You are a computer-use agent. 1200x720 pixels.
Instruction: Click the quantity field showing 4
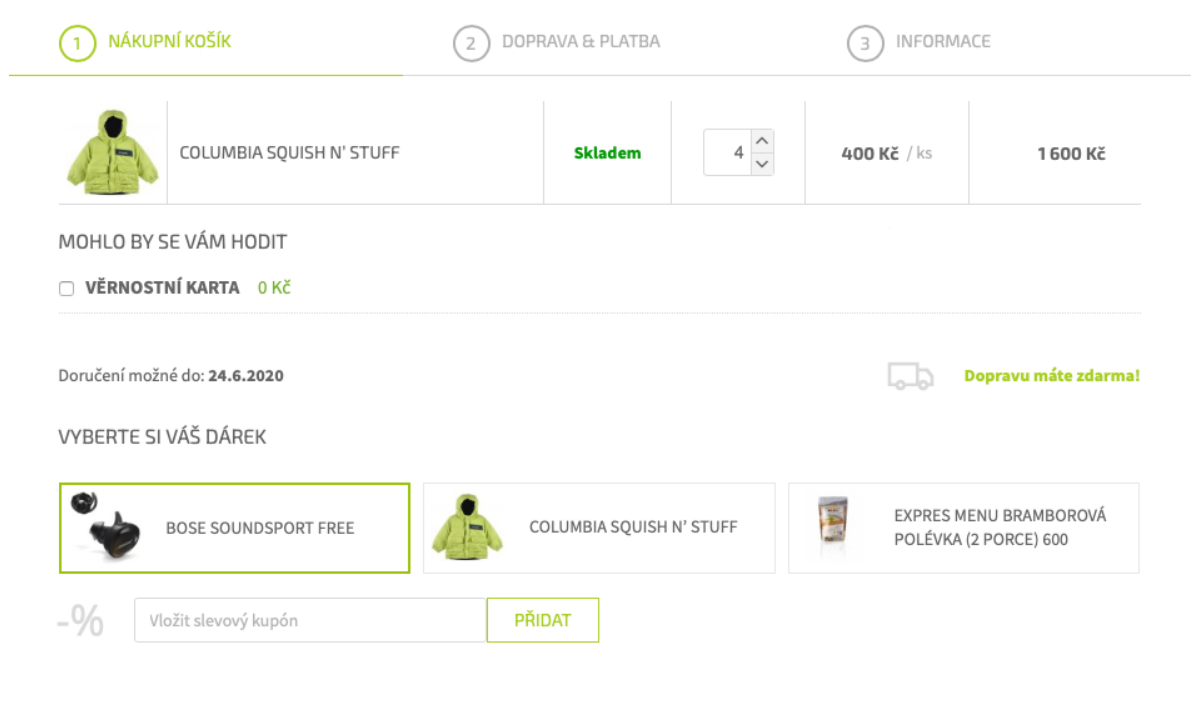pos(727,152)
